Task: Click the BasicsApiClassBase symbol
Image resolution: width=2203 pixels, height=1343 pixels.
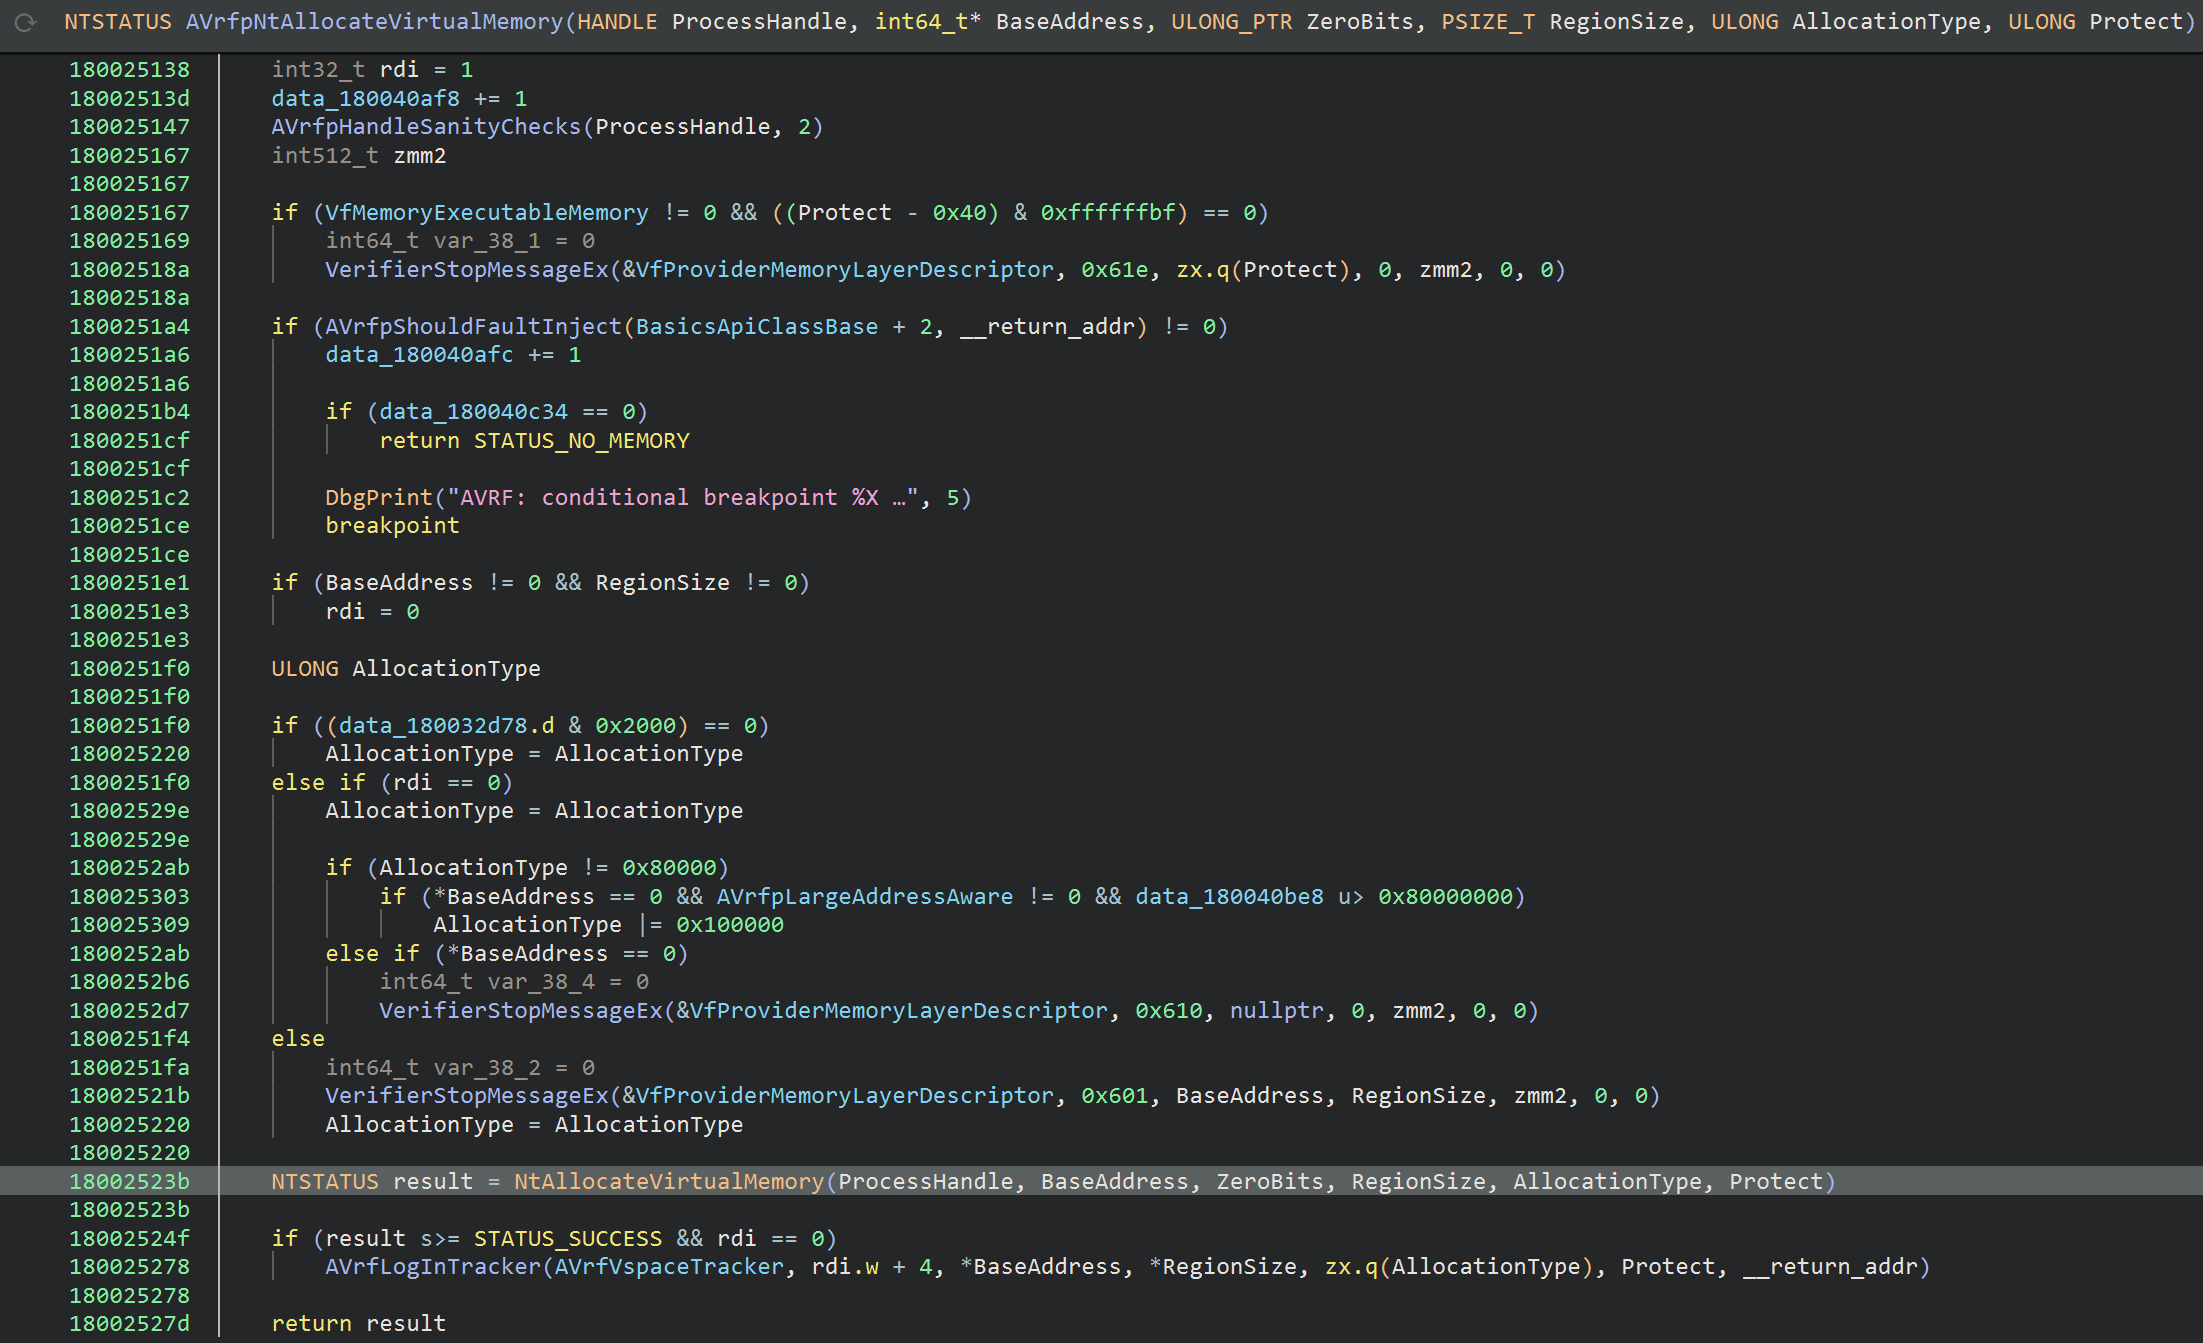Action: pos(756,327)
